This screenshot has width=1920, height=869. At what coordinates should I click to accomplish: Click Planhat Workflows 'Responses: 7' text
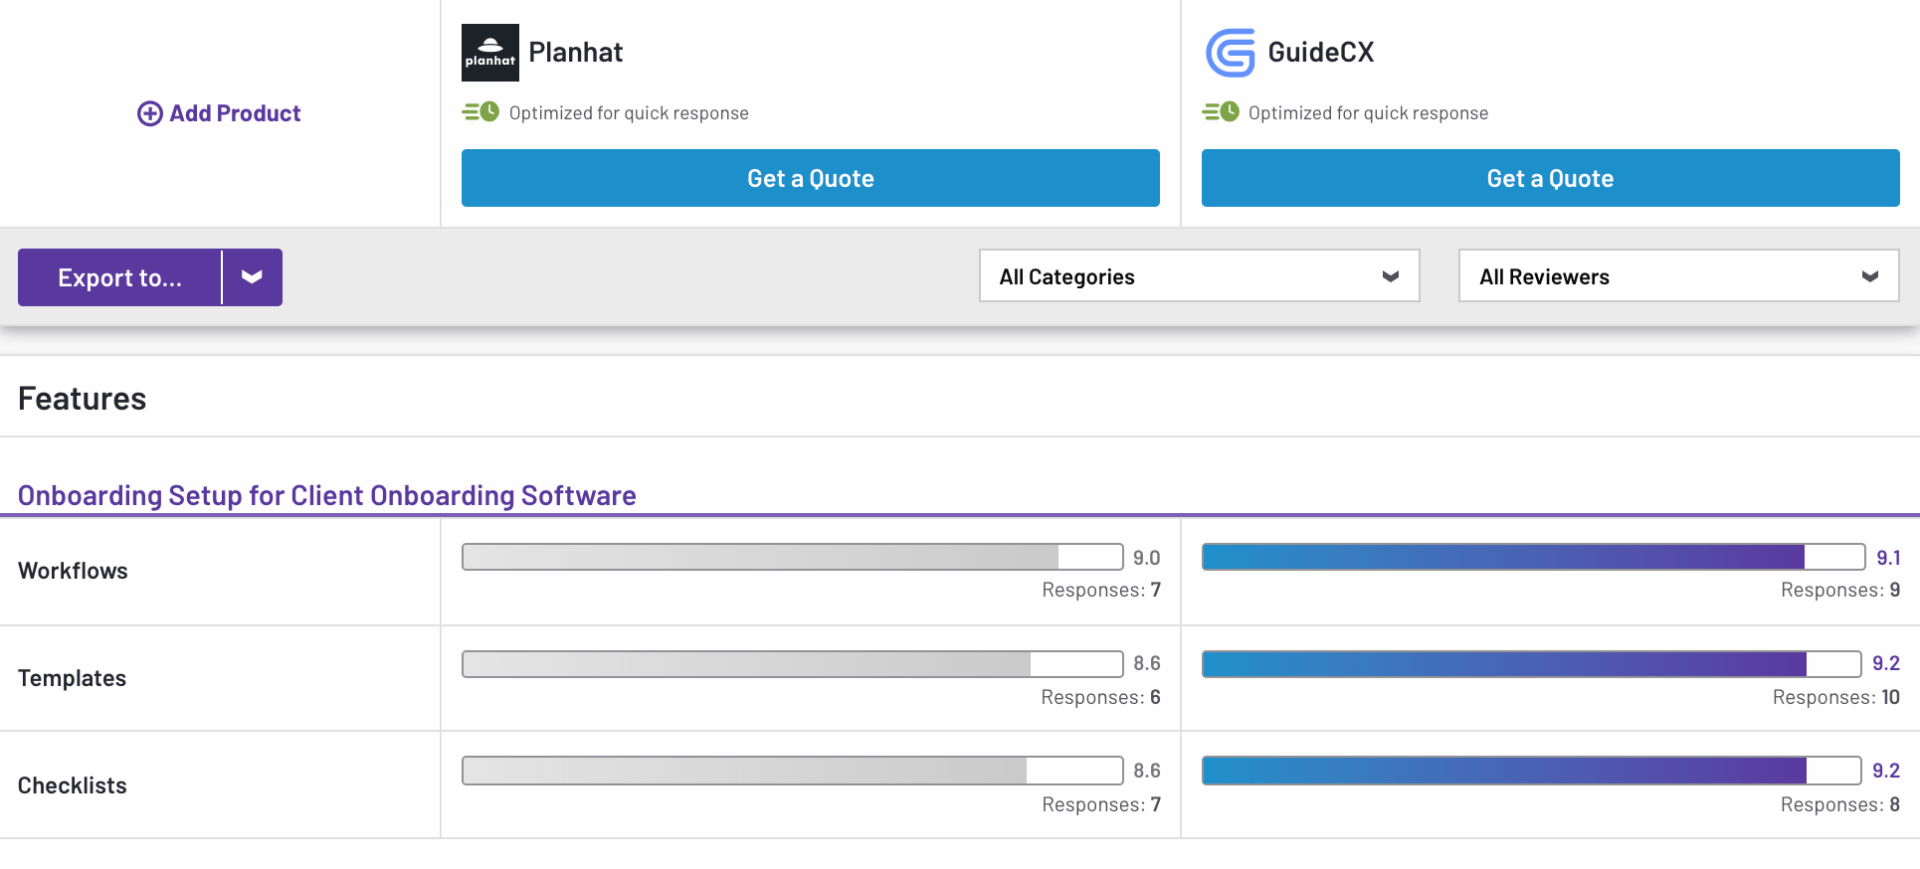pos(1101,590)
